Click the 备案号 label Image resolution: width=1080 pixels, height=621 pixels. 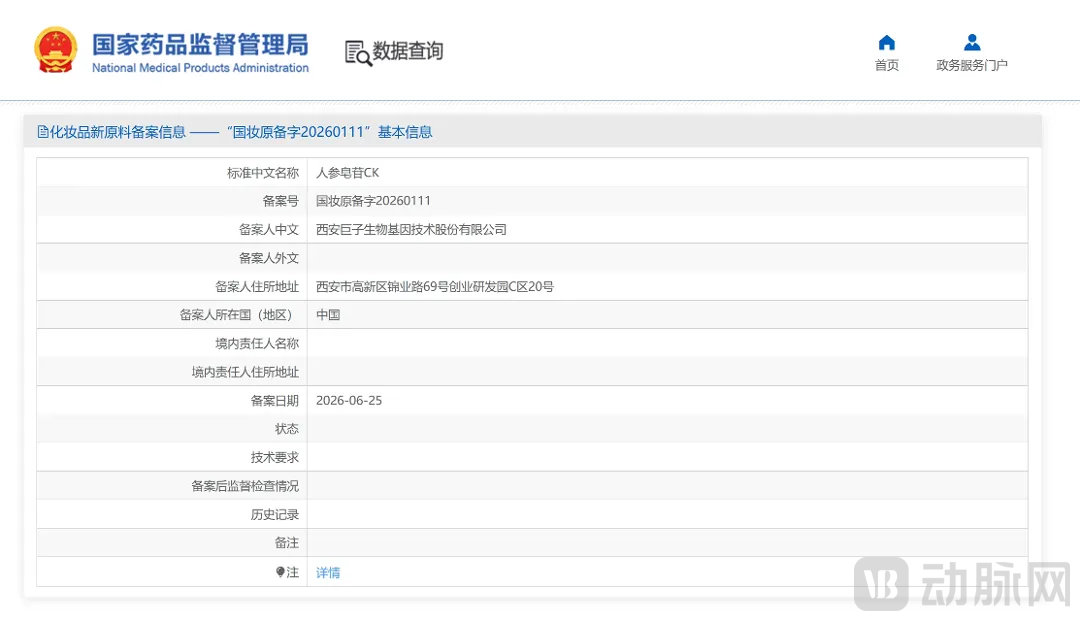(x=281, y=201)
